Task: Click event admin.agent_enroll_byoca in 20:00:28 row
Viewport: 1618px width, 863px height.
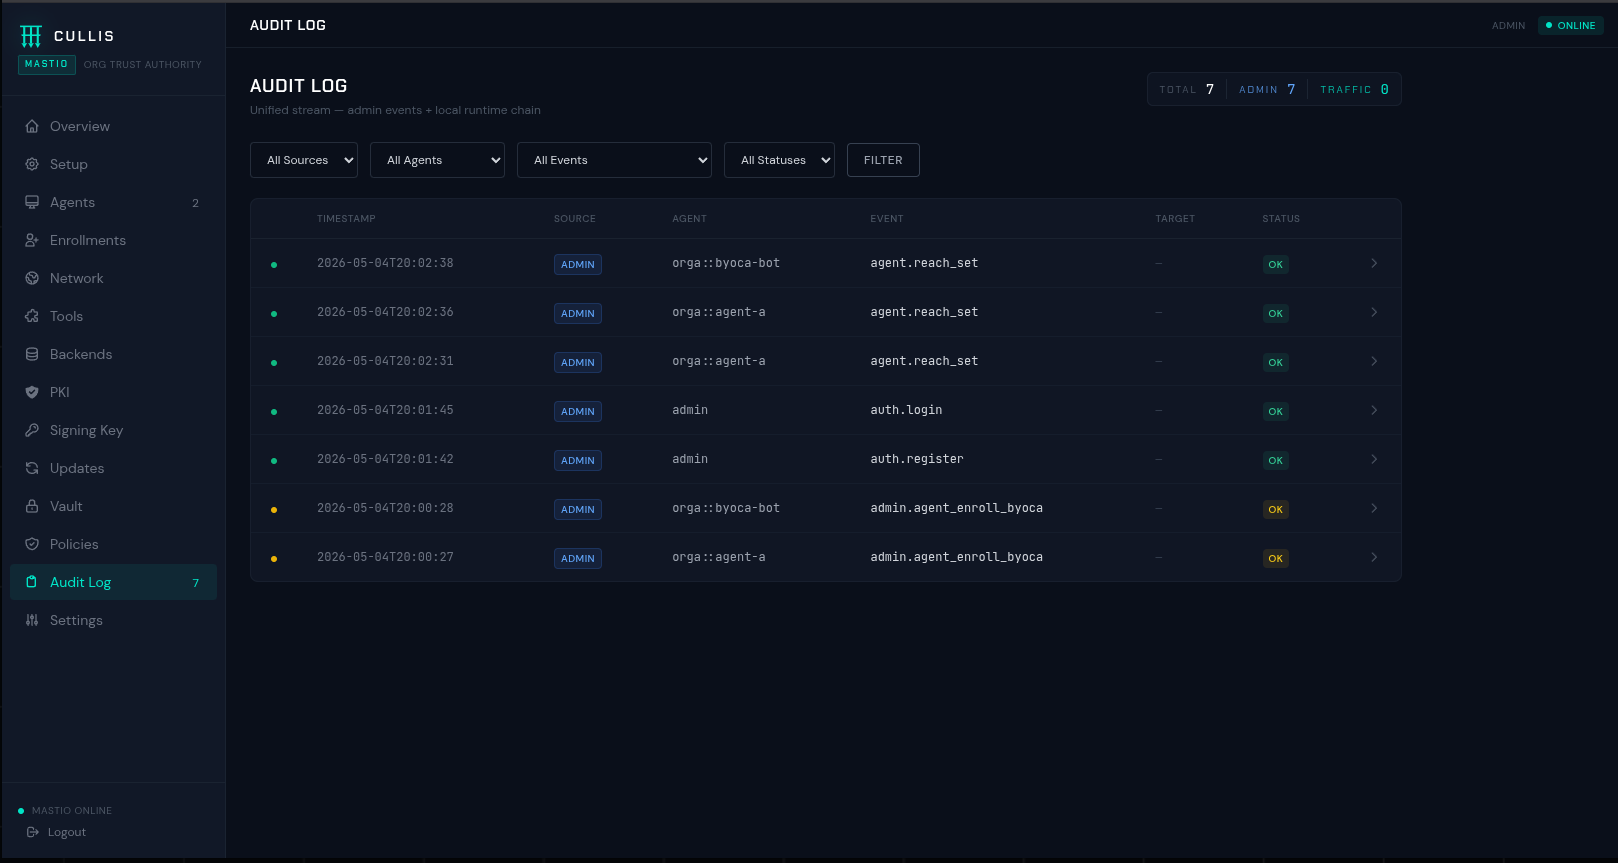Action: coord(956,508)
